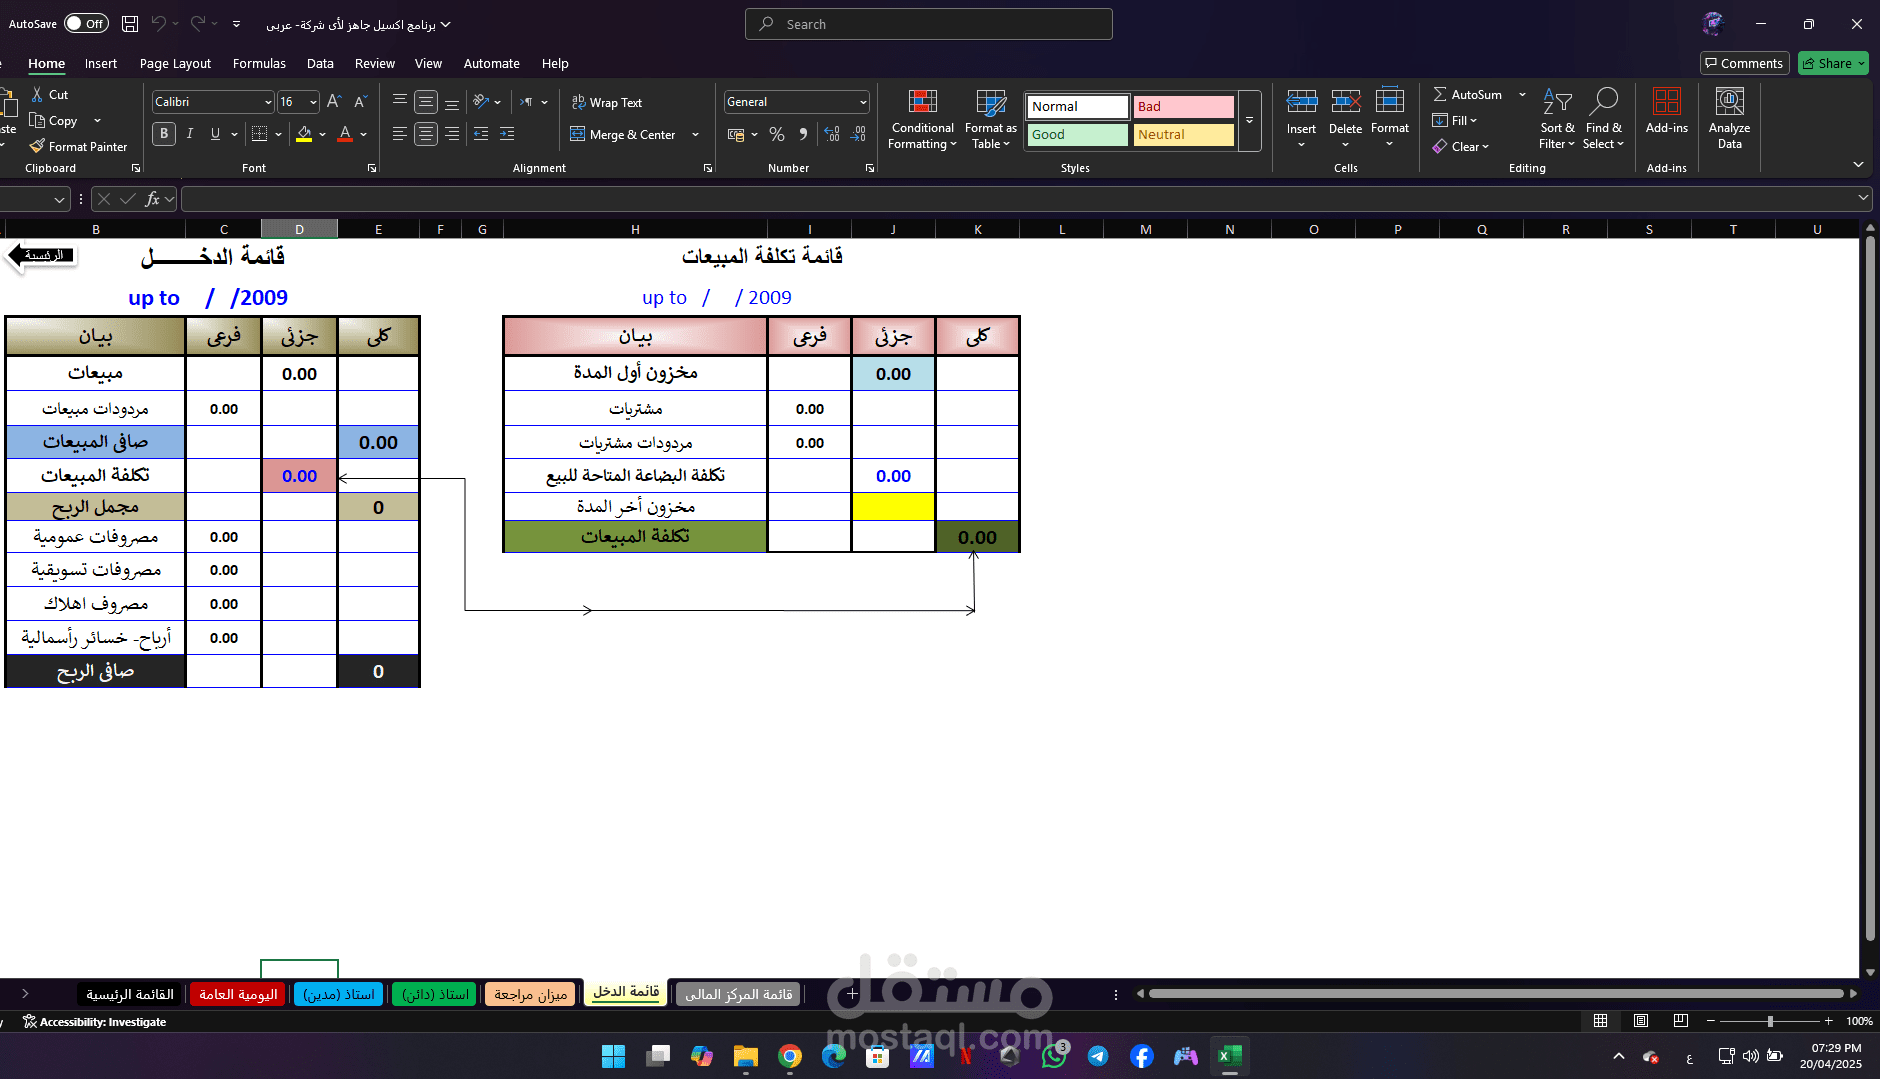This screenshot has width=1880, height=1079.
Task: Click the Cut scissors icon
Action: [x=37, y=94]
